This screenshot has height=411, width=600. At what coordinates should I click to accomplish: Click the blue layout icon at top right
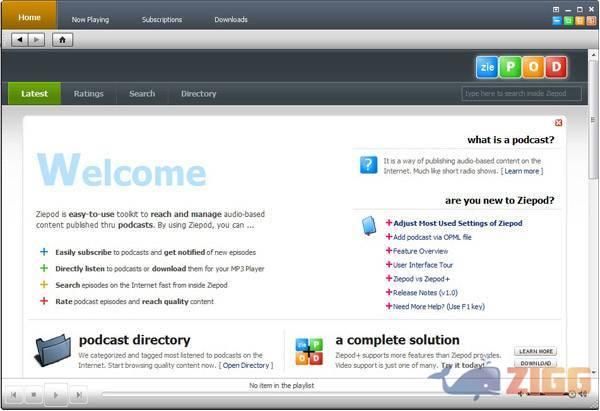pos(555,20)
